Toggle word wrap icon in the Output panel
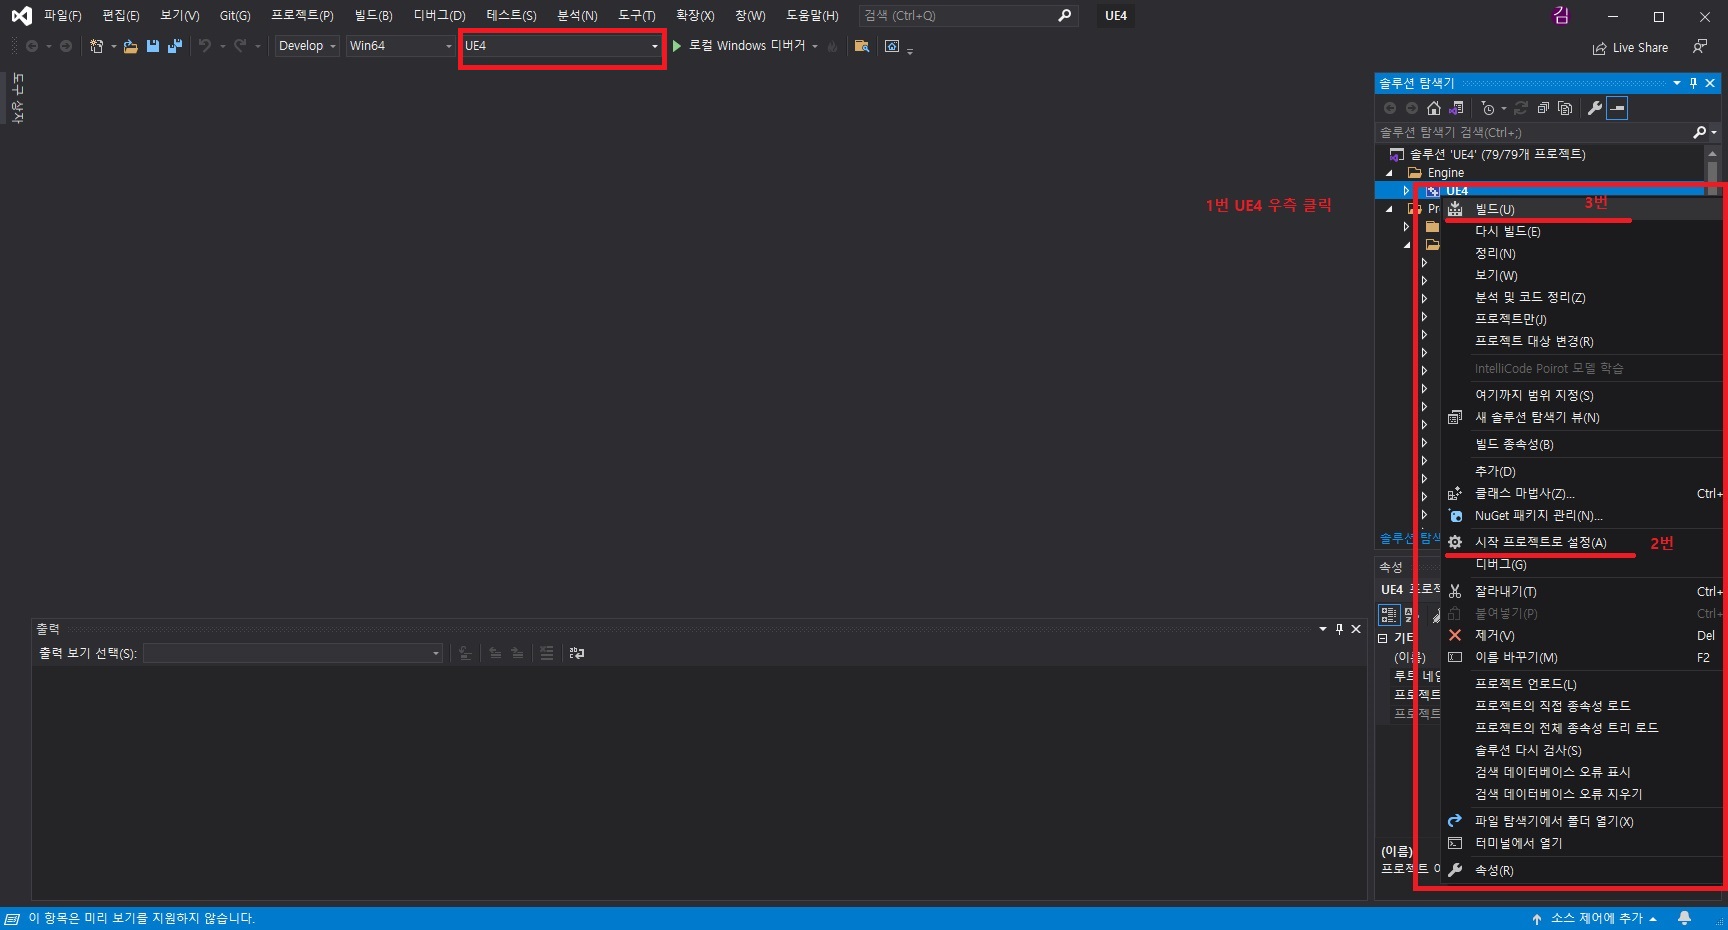This screenshot has width=1728, height=930. coord(577,653)
